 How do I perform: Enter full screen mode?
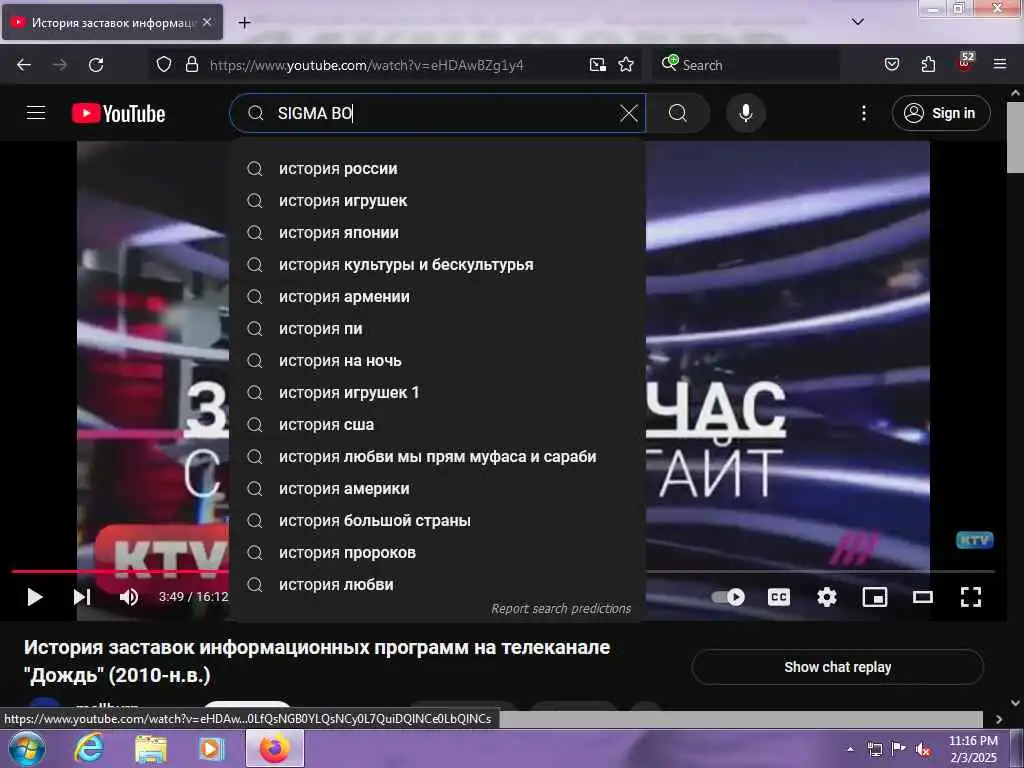point(970,597)
